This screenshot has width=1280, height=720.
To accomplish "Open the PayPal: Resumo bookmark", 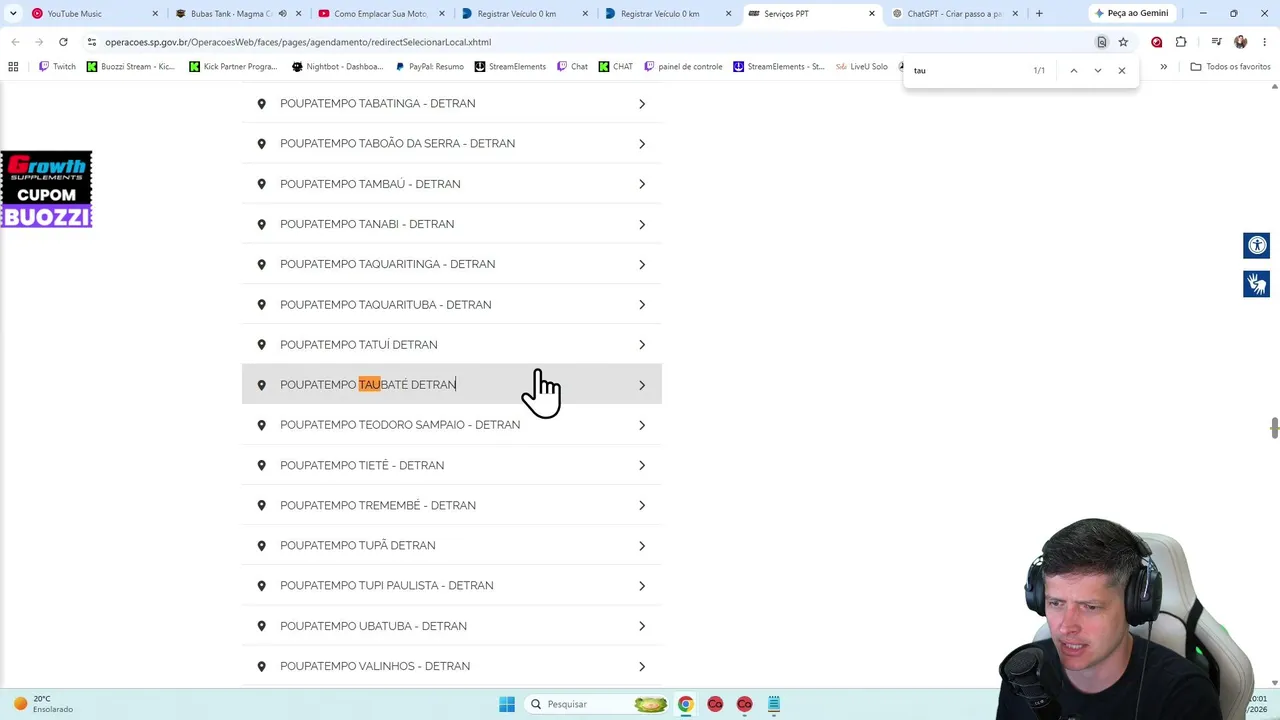I will [x=430, y=67].
